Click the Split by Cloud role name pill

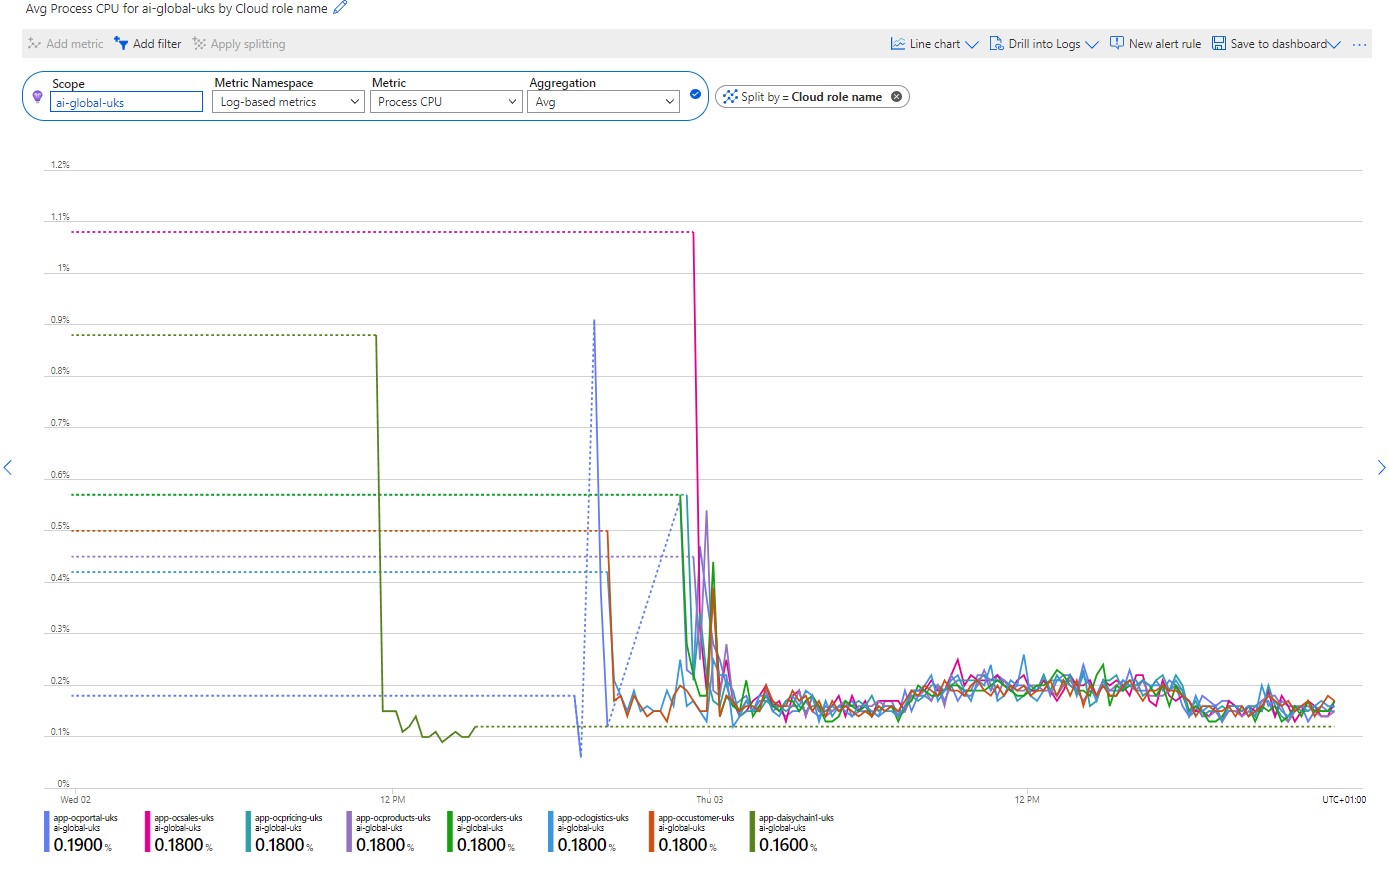click(810, 97)
